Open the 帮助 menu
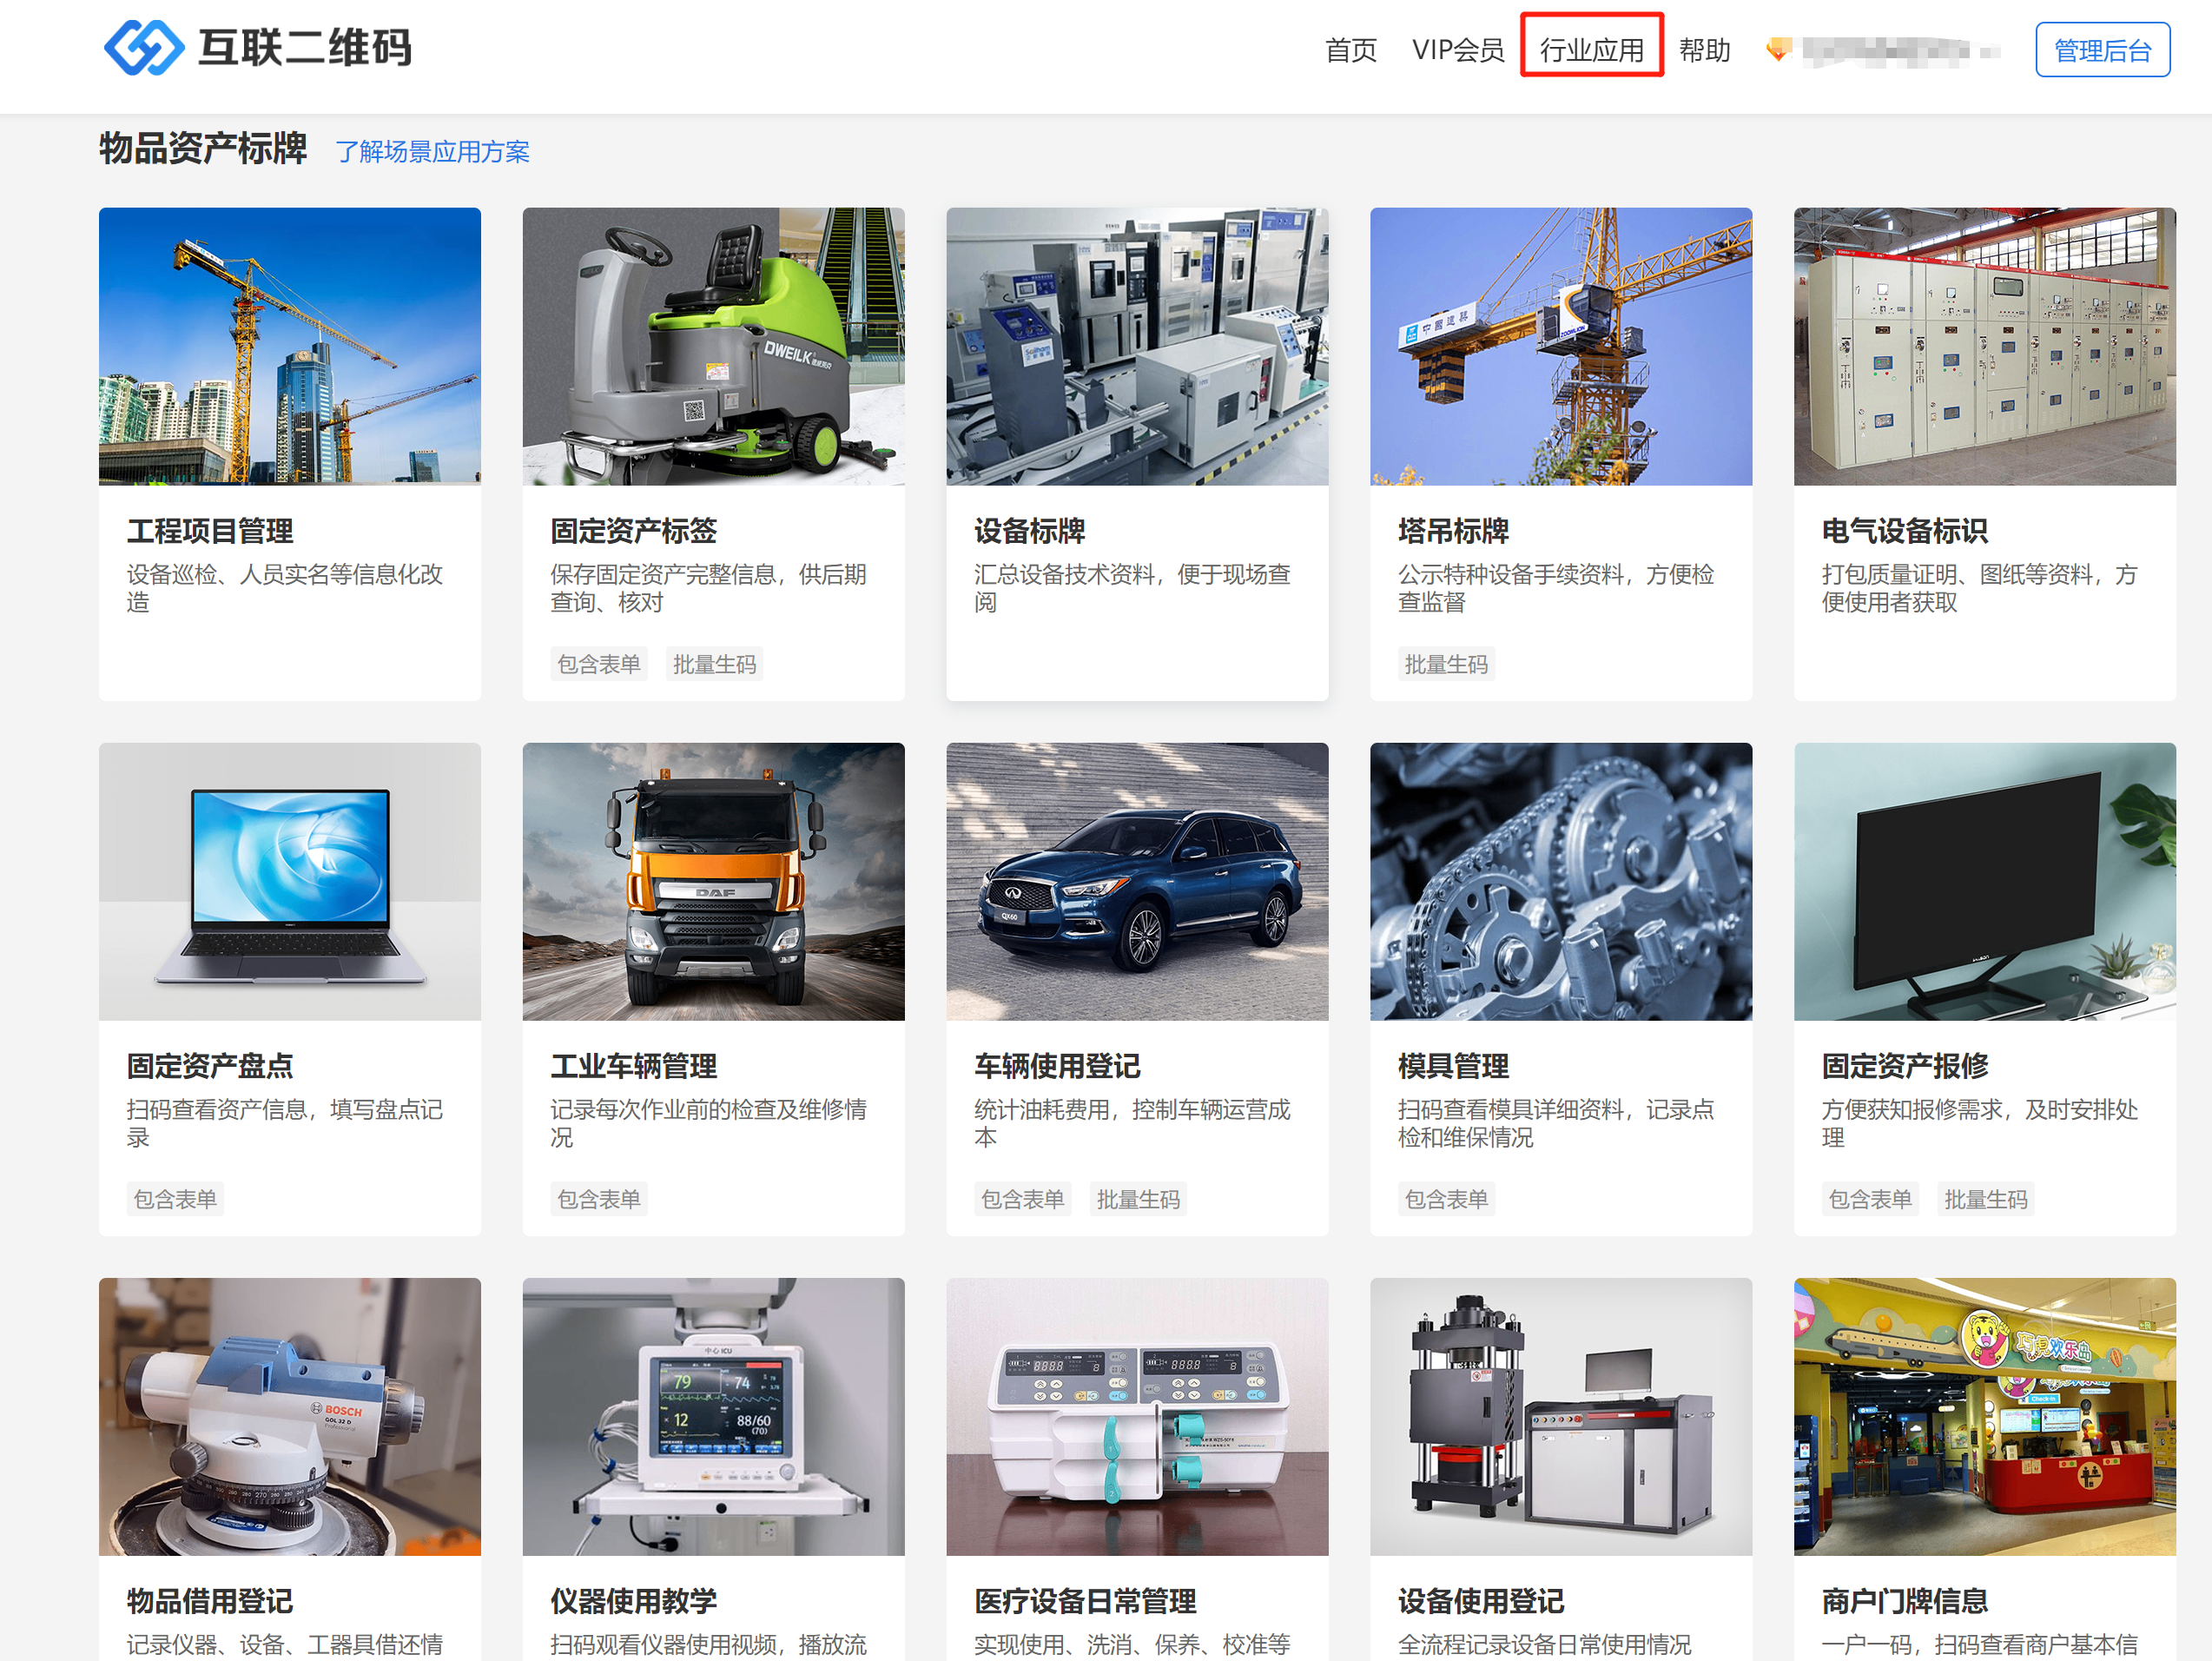 click(1704, 50)
